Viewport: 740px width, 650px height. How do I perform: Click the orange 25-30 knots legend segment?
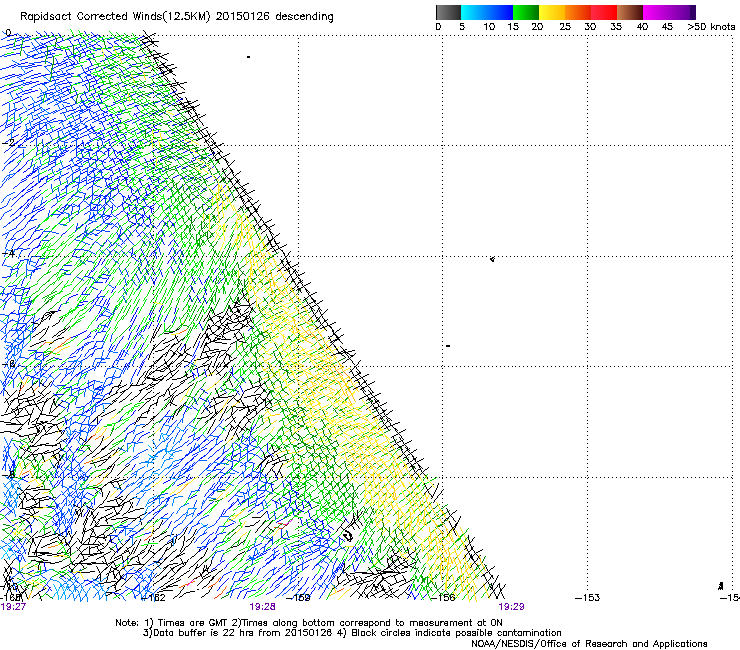578,12
